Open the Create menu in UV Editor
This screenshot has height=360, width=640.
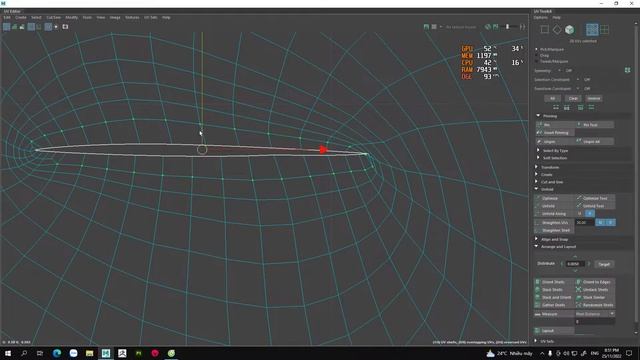tap(21, 18)
